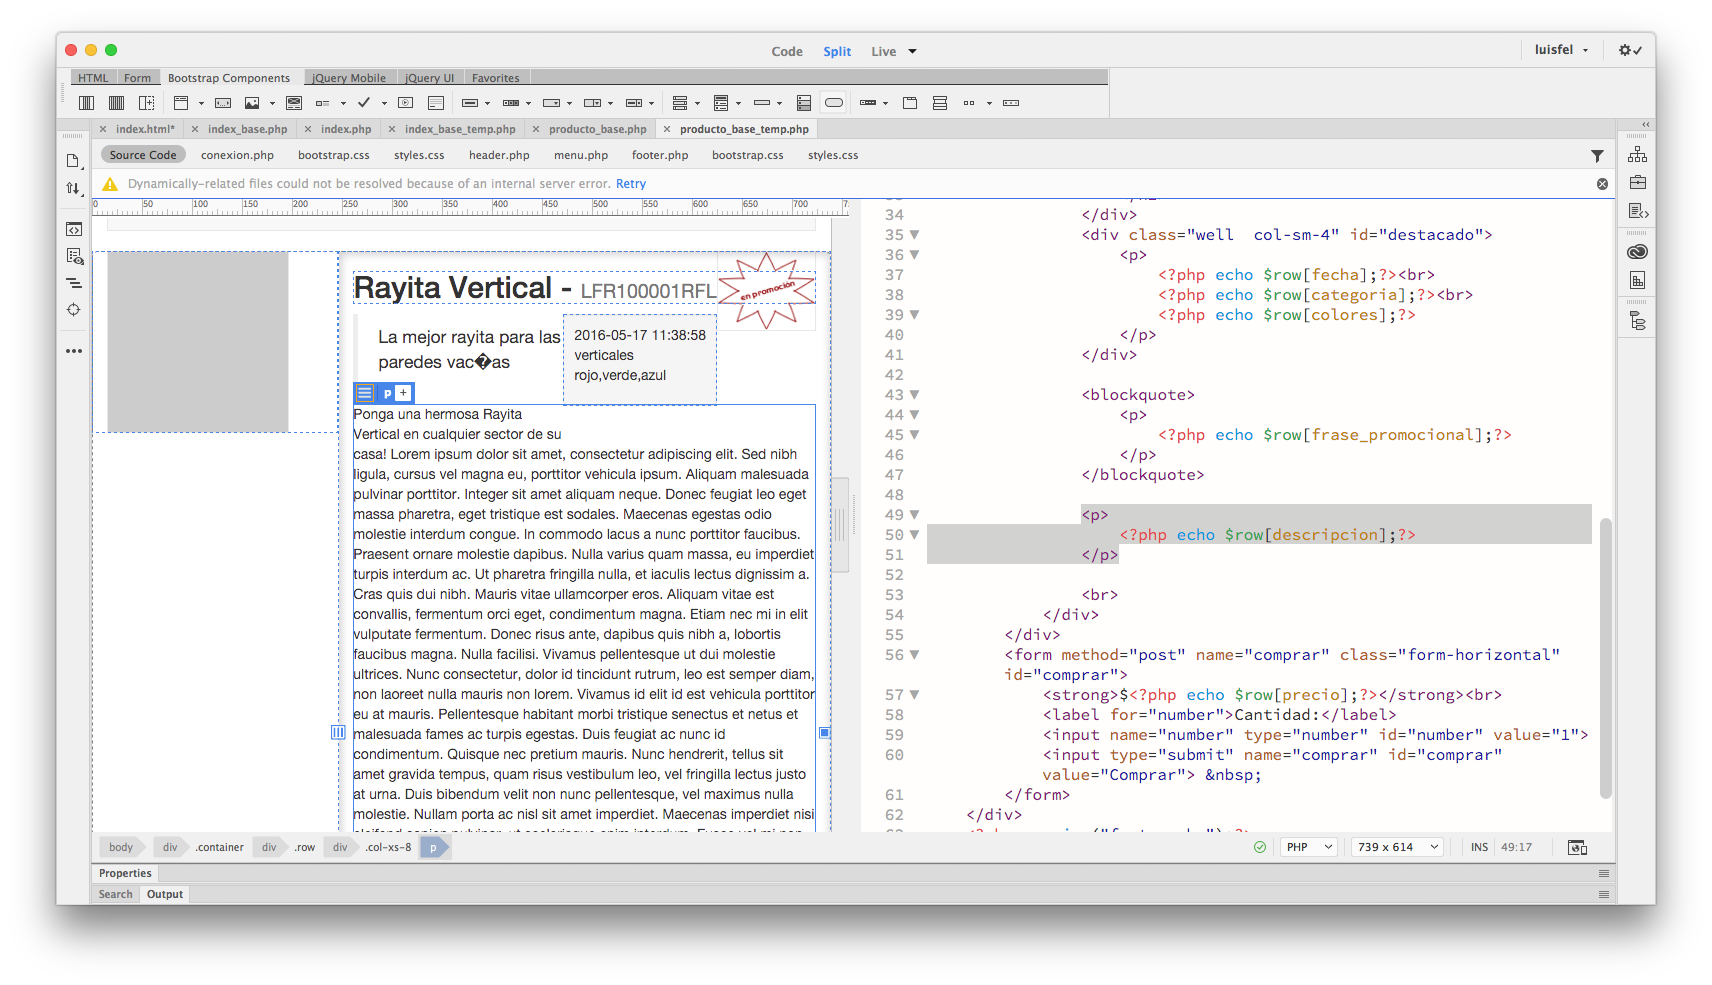Dismiss the error banner with the X button
Image resolution: width=1712 pixels, height=985 pixels.
coord(1602,184)
